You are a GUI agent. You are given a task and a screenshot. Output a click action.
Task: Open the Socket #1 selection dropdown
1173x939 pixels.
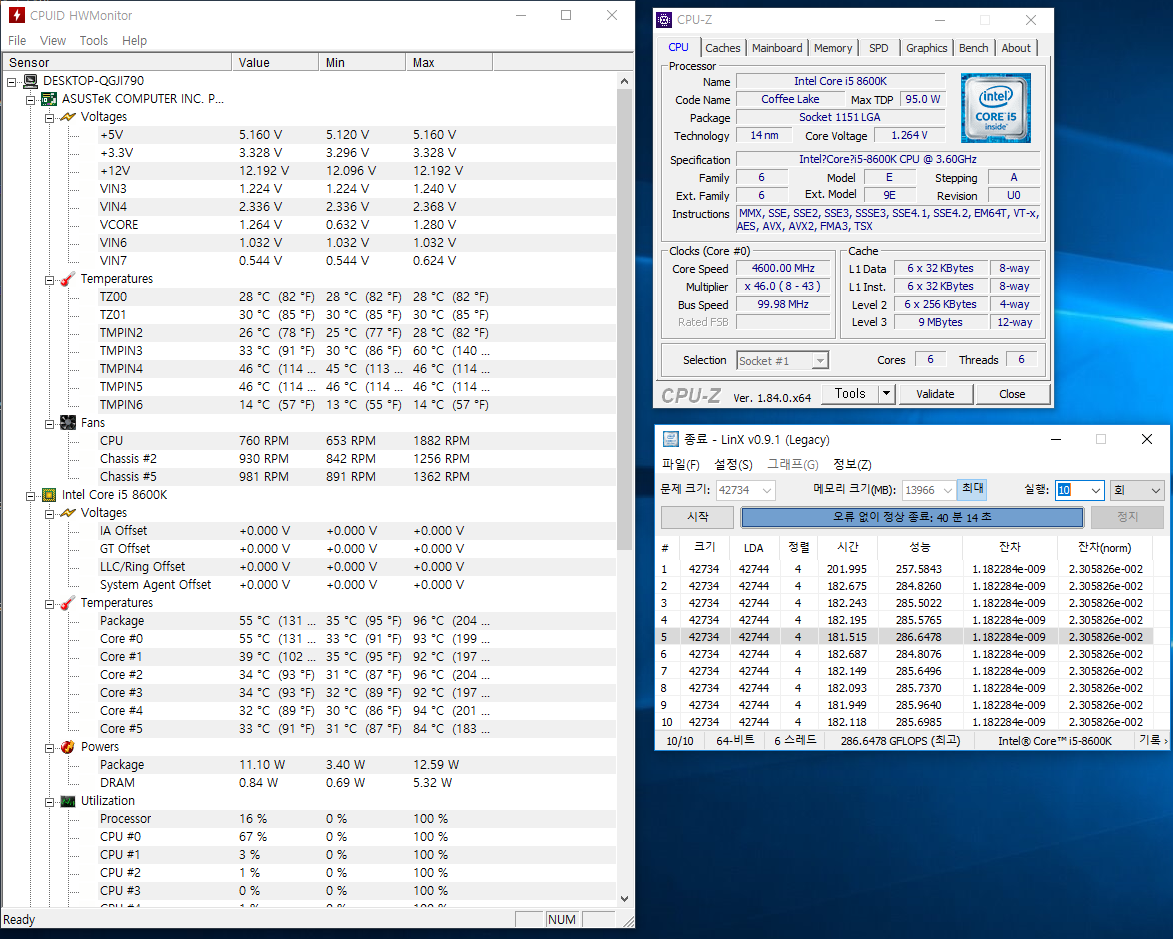pos(821,361)
